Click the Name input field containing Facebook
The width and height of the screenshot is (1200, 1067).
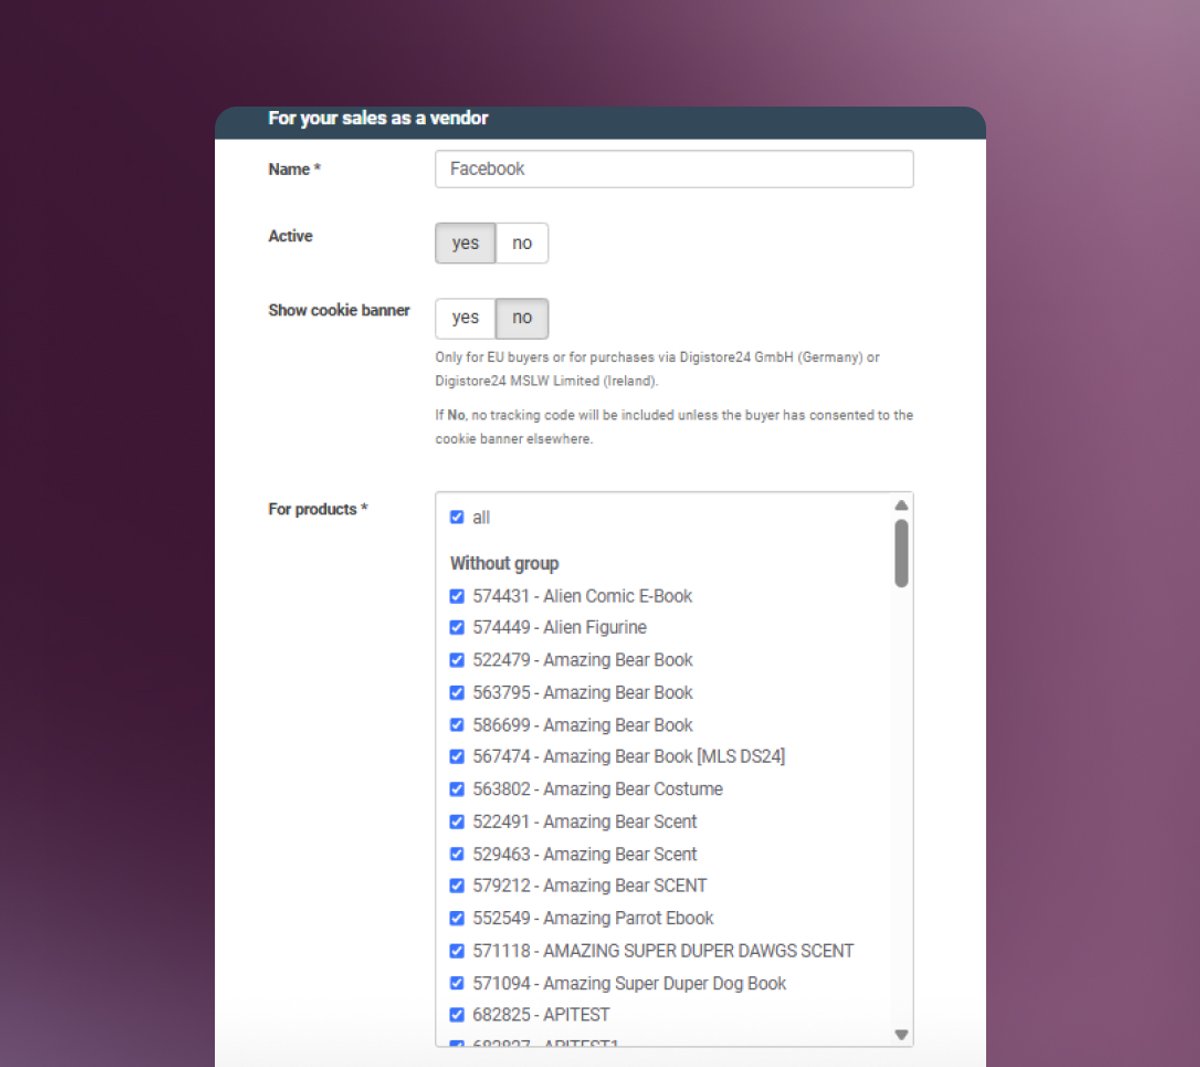pos(674,169)
